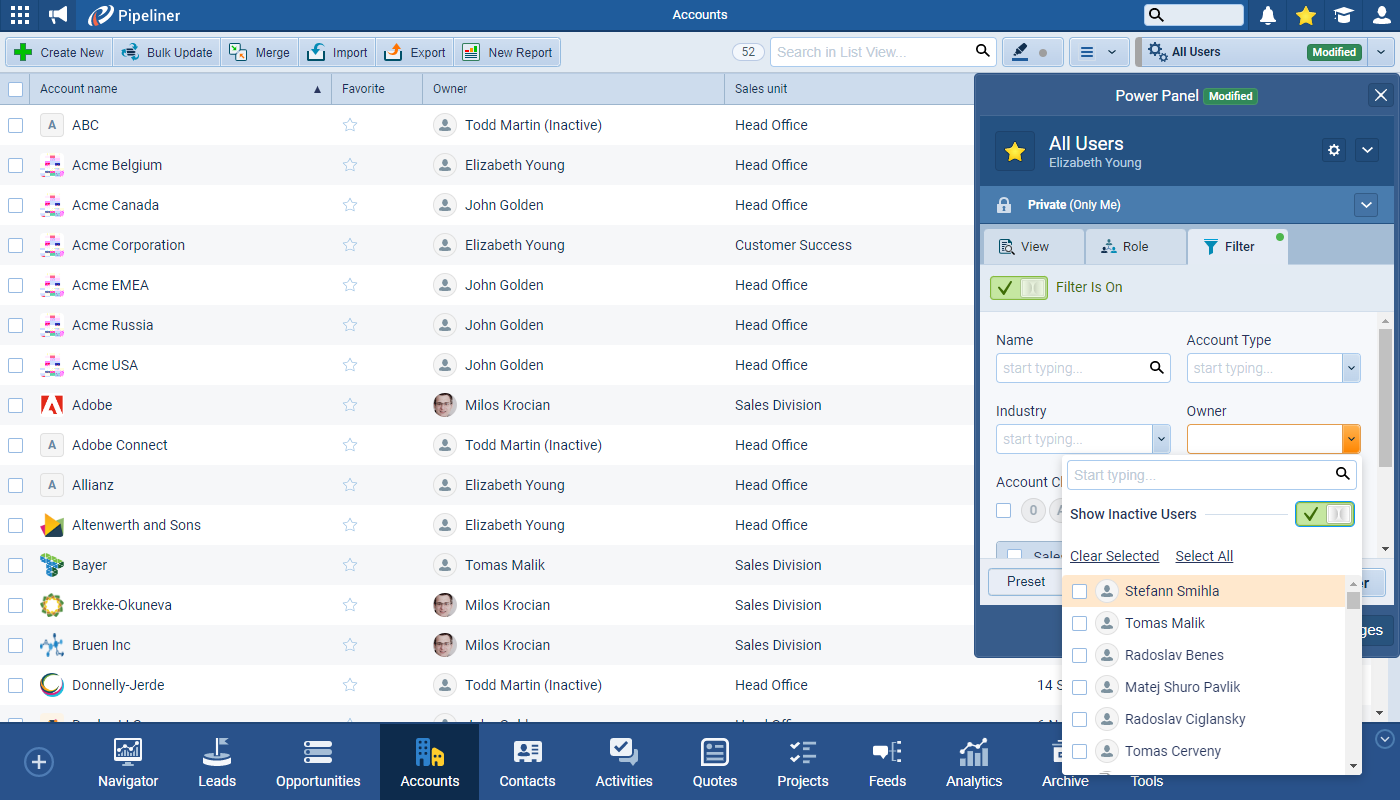Expand the Account Type dropdown
Viewport: 1400px width, 800px height.
(x=1351, y=368)
